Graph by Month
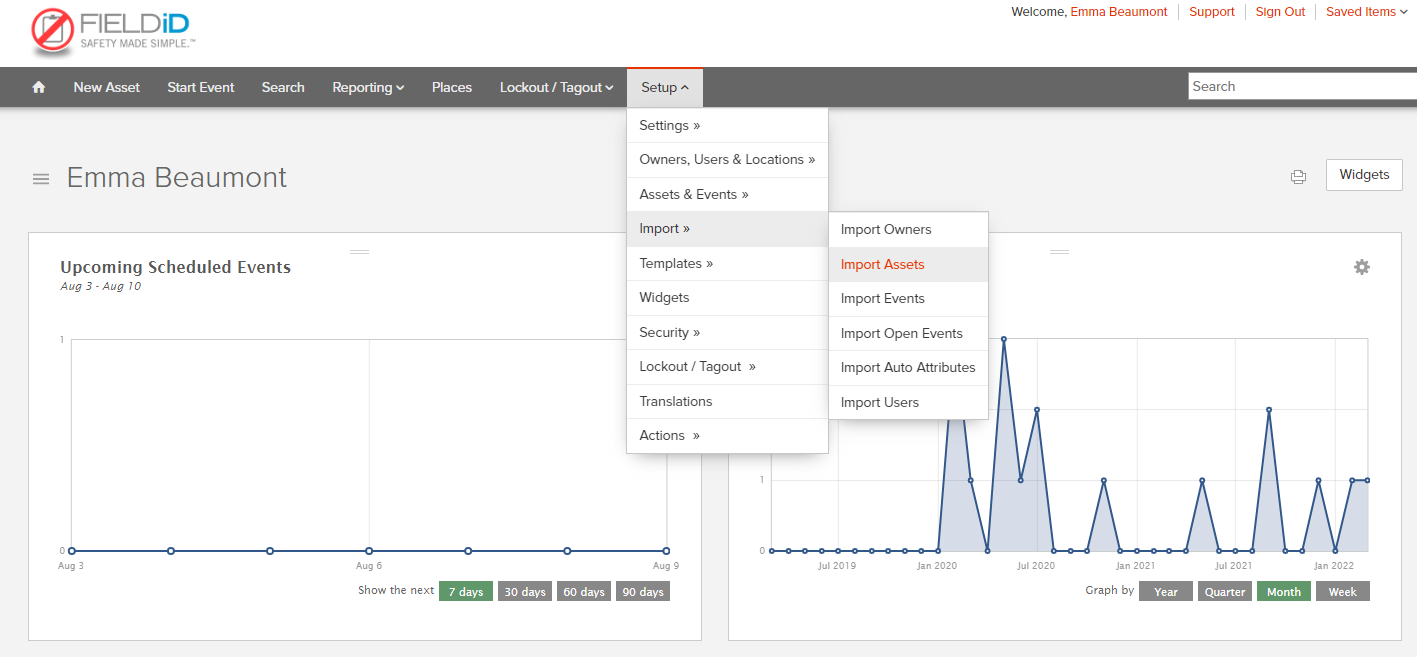The height and width of the screenshot is (657, 1417). click(1284, 592)
